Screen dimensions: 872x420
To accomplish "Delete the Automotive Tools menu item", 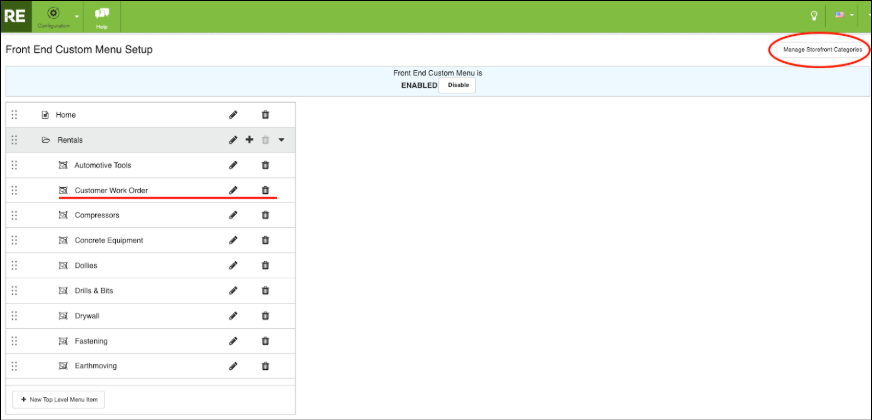I will pos(265,165).
